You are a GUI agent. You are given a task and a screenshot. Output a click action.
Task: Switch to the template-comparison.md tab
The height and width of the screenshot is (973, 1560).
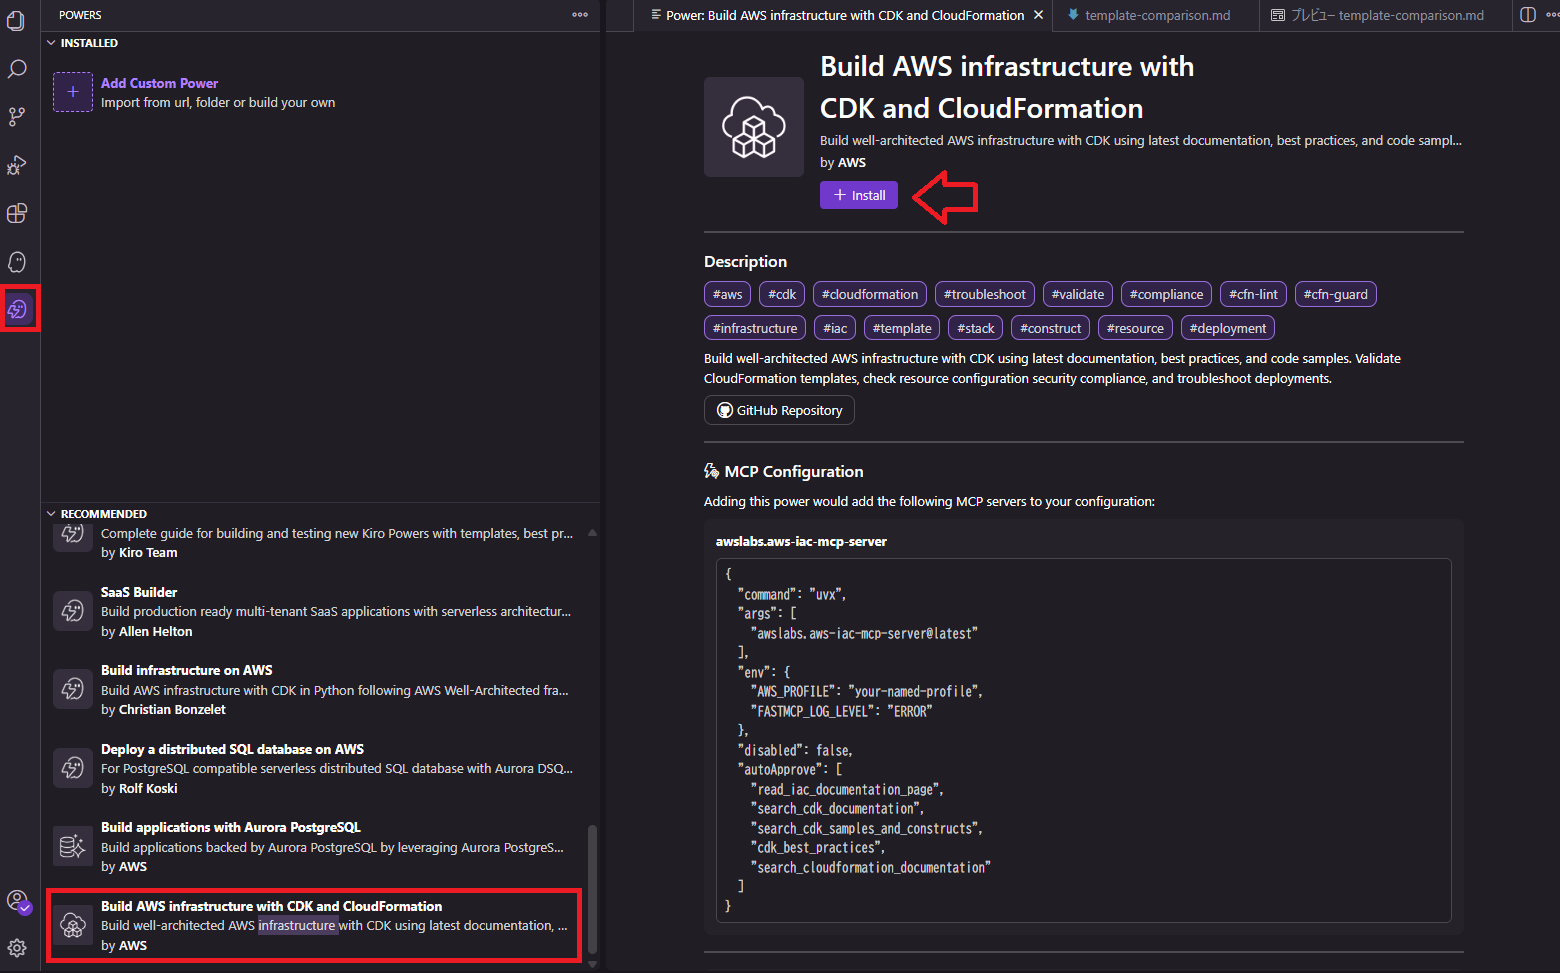click(1157, 15)
